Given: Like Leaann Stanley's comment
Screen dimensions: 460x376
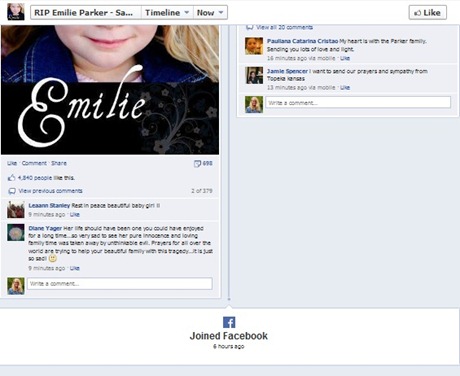Looking at the screenshot, I should [x=75, y=214].
